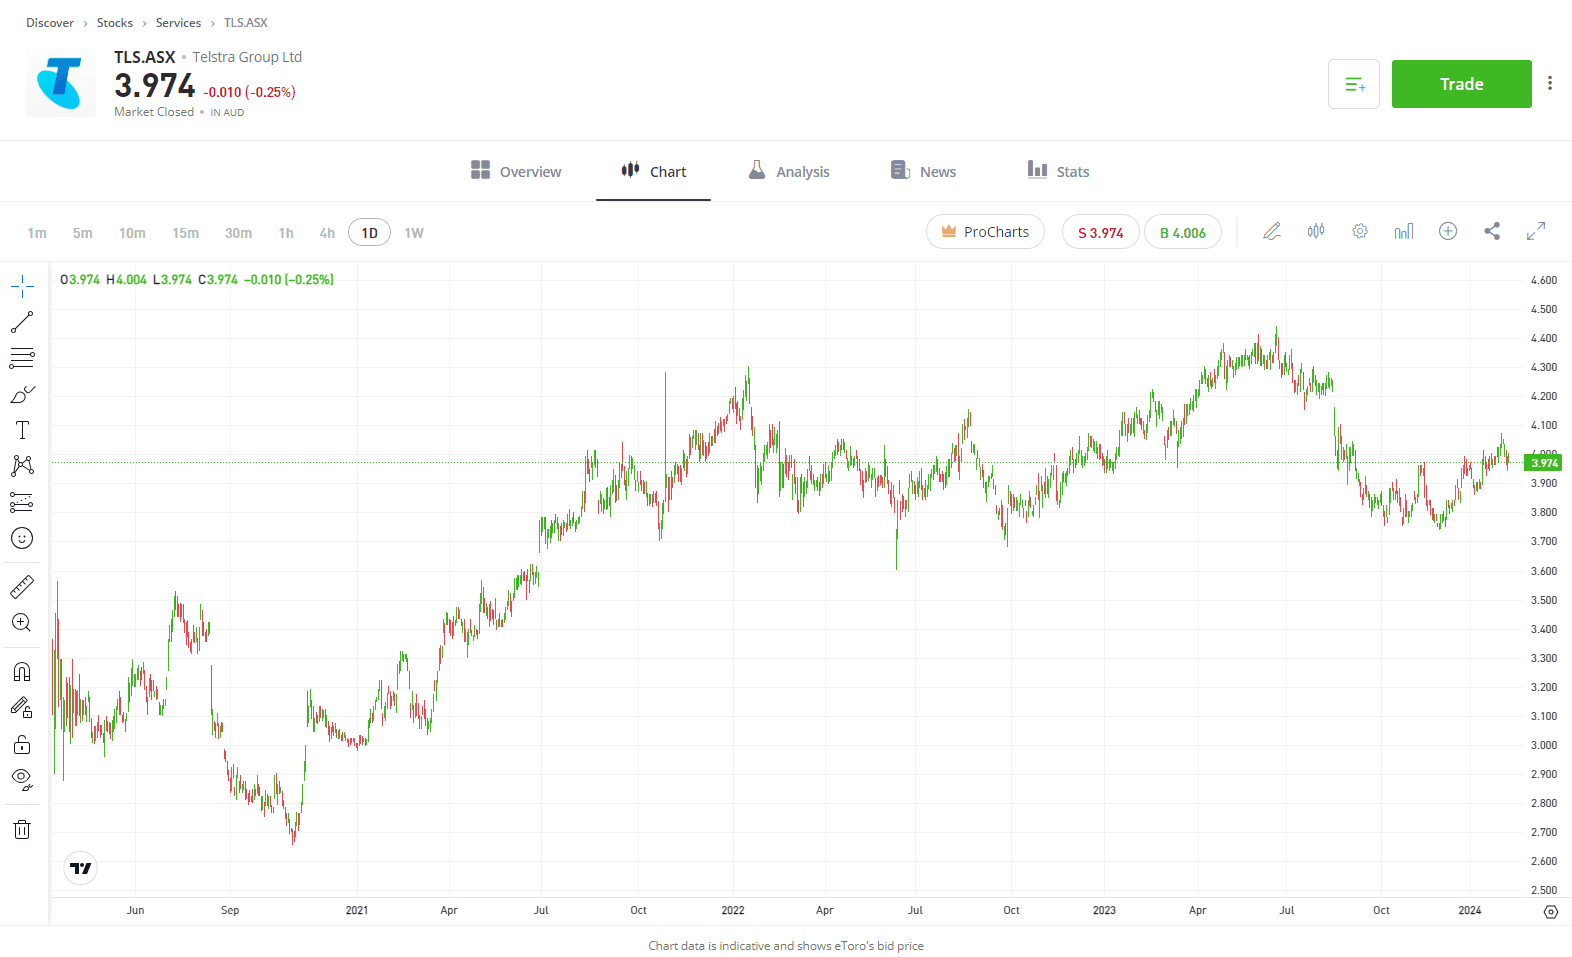
Task: Switch to the Overview tab
Action: point(516,171)
